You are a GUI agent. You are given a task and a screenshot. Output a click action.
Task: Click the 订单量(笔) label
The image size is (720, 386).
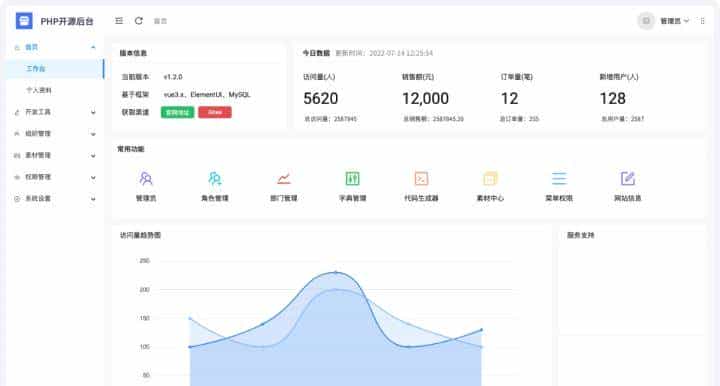pos(517,77)
